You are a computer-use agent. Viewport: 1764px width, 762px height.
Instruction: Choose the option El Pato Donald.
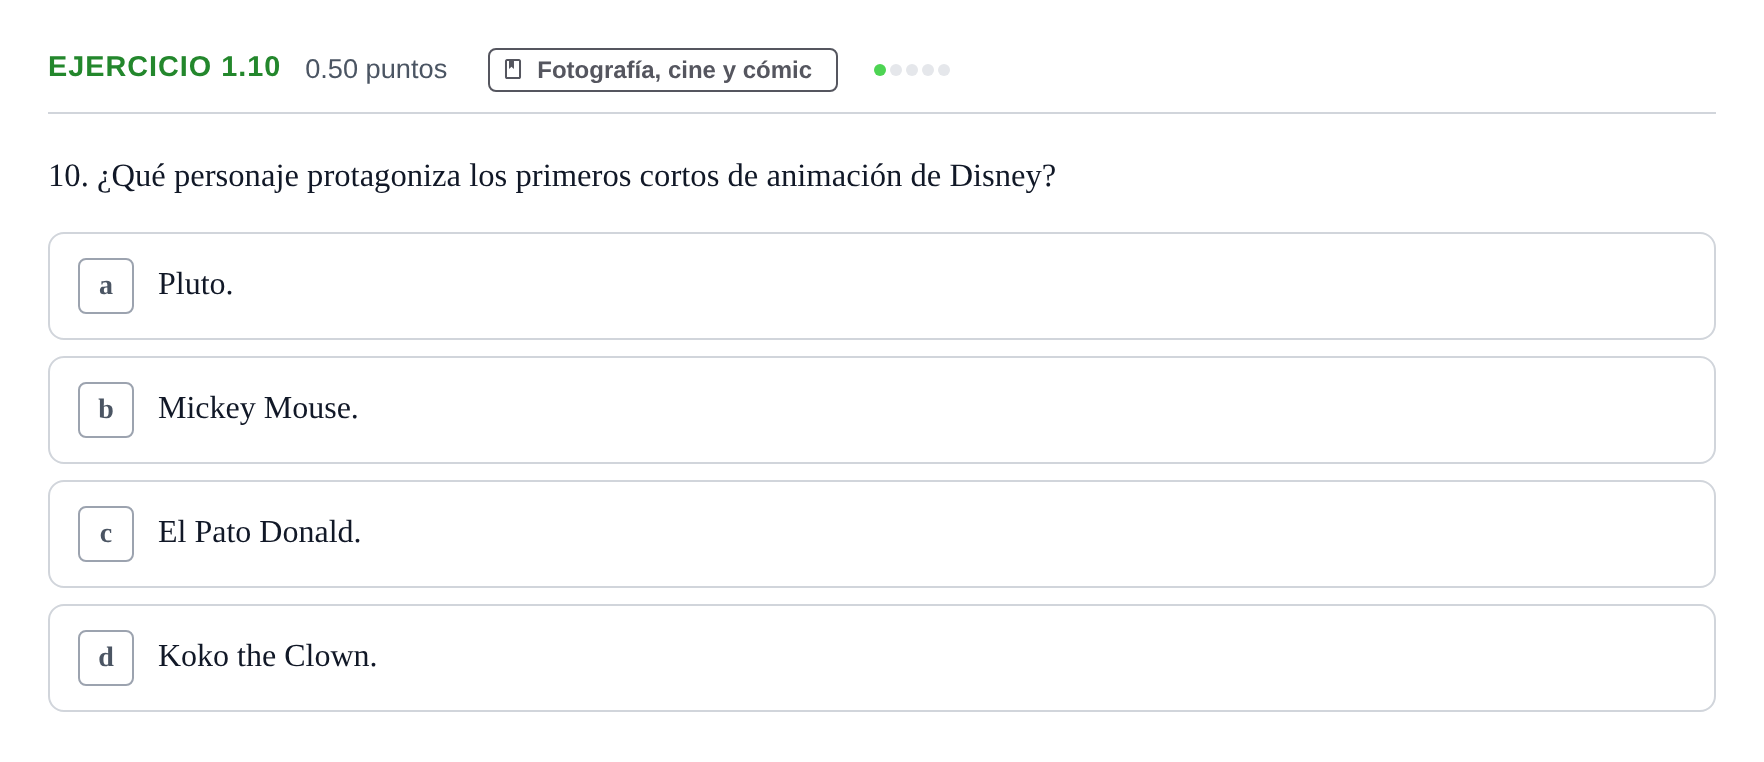point(882,534)
